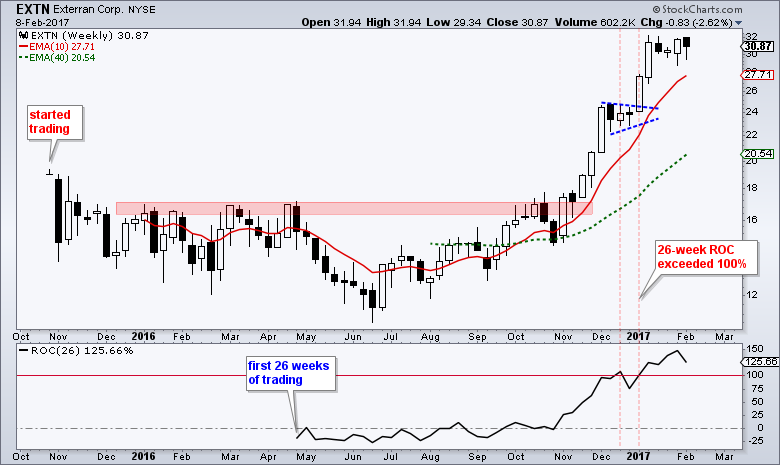Click the 12 price level on right axis
The width and height of the screenshot is (780, 465).
[751, 294]
